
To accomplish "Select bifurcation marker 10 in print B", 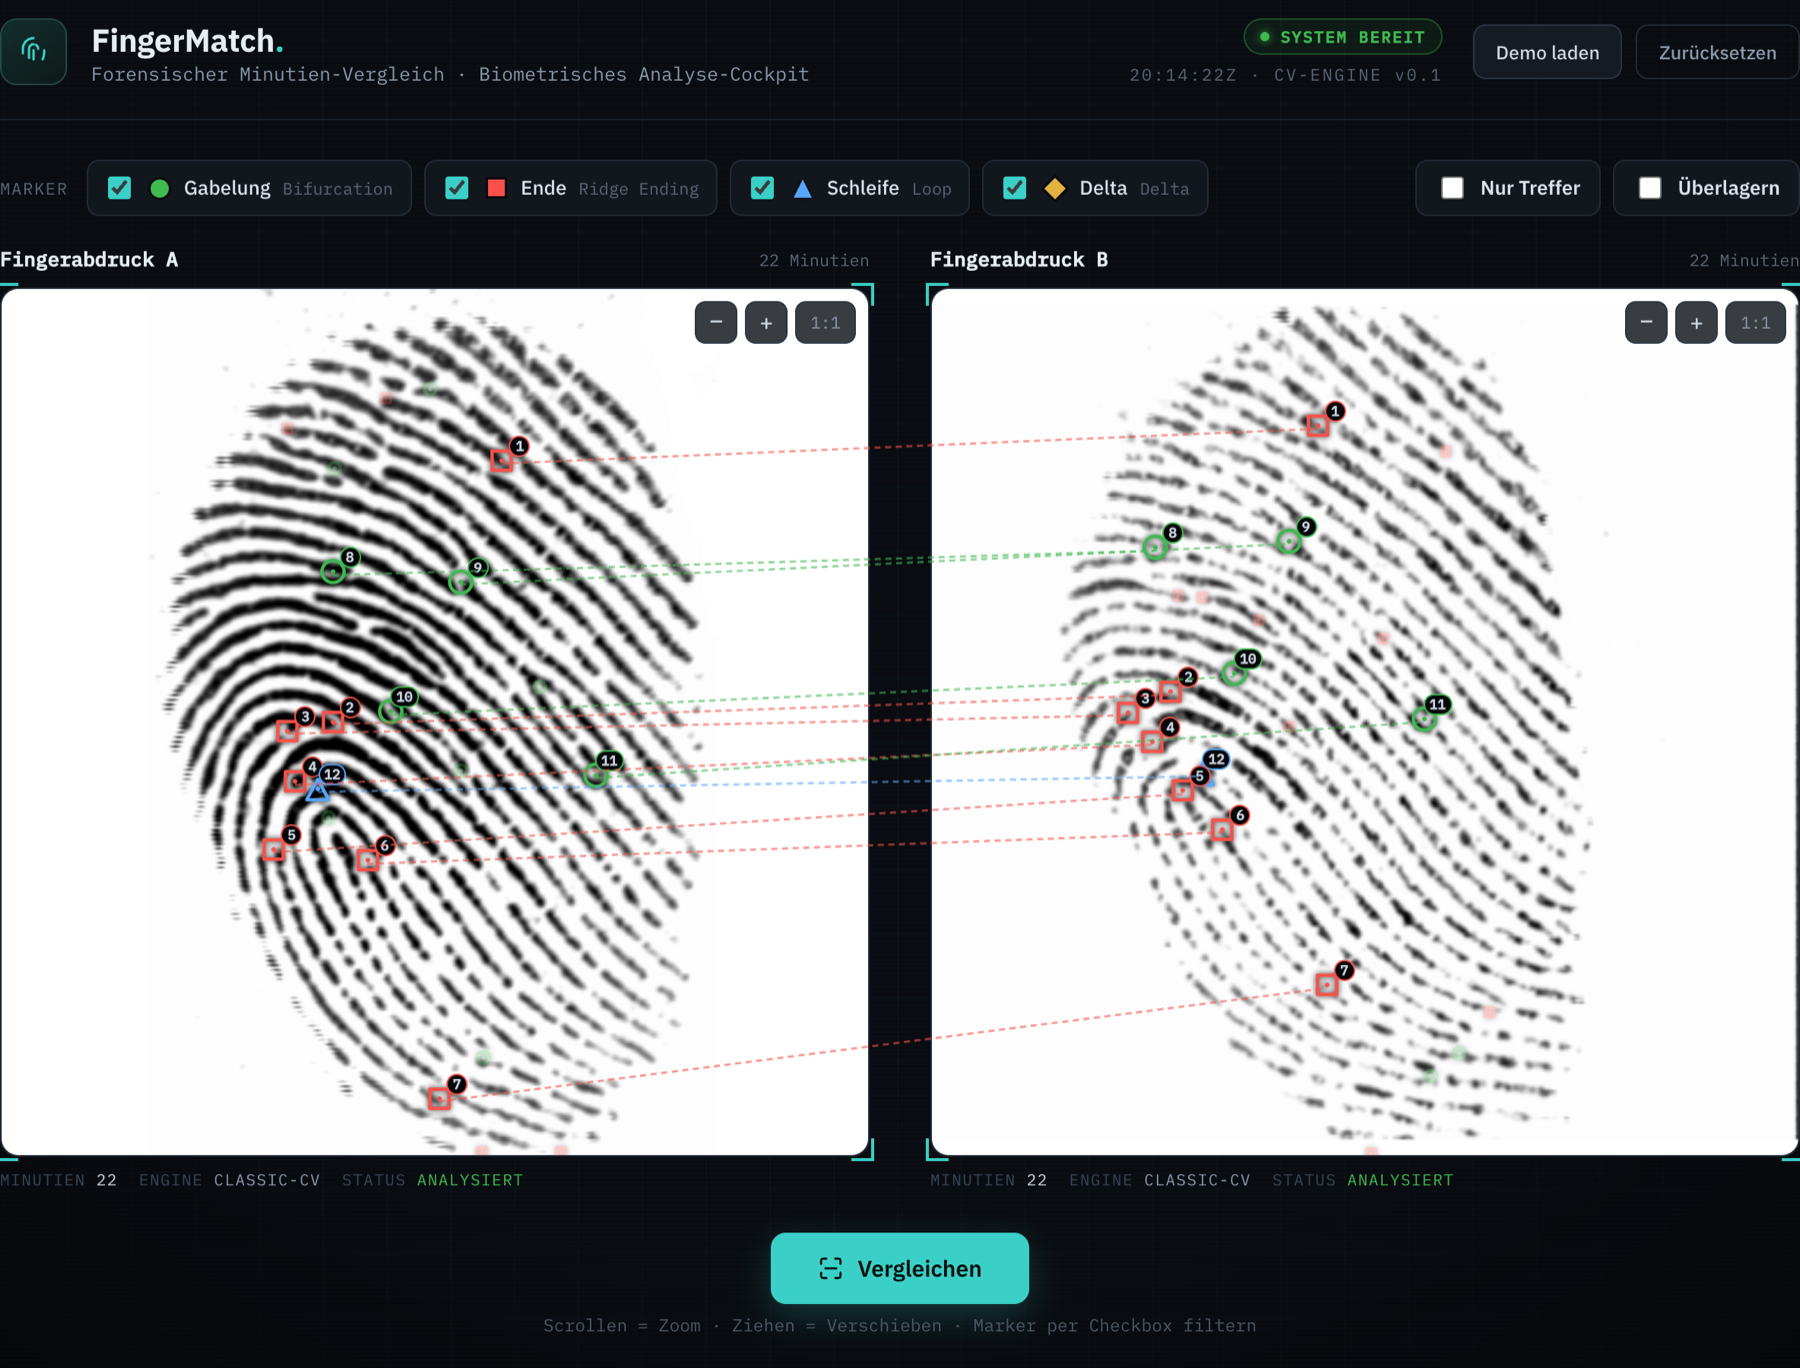I will [x=1233, y=673].
